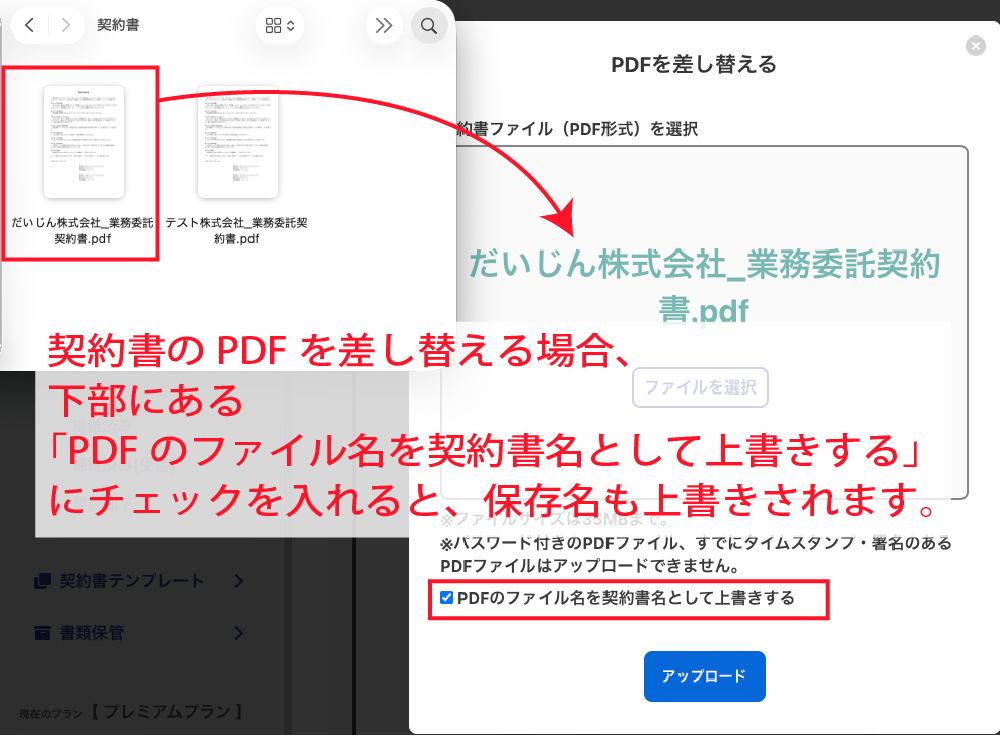Image resolution: width=1000 pixels, height=736 pixels.
Task: Close the PDFを差し替える dialog
Action: tap(976, 46)
